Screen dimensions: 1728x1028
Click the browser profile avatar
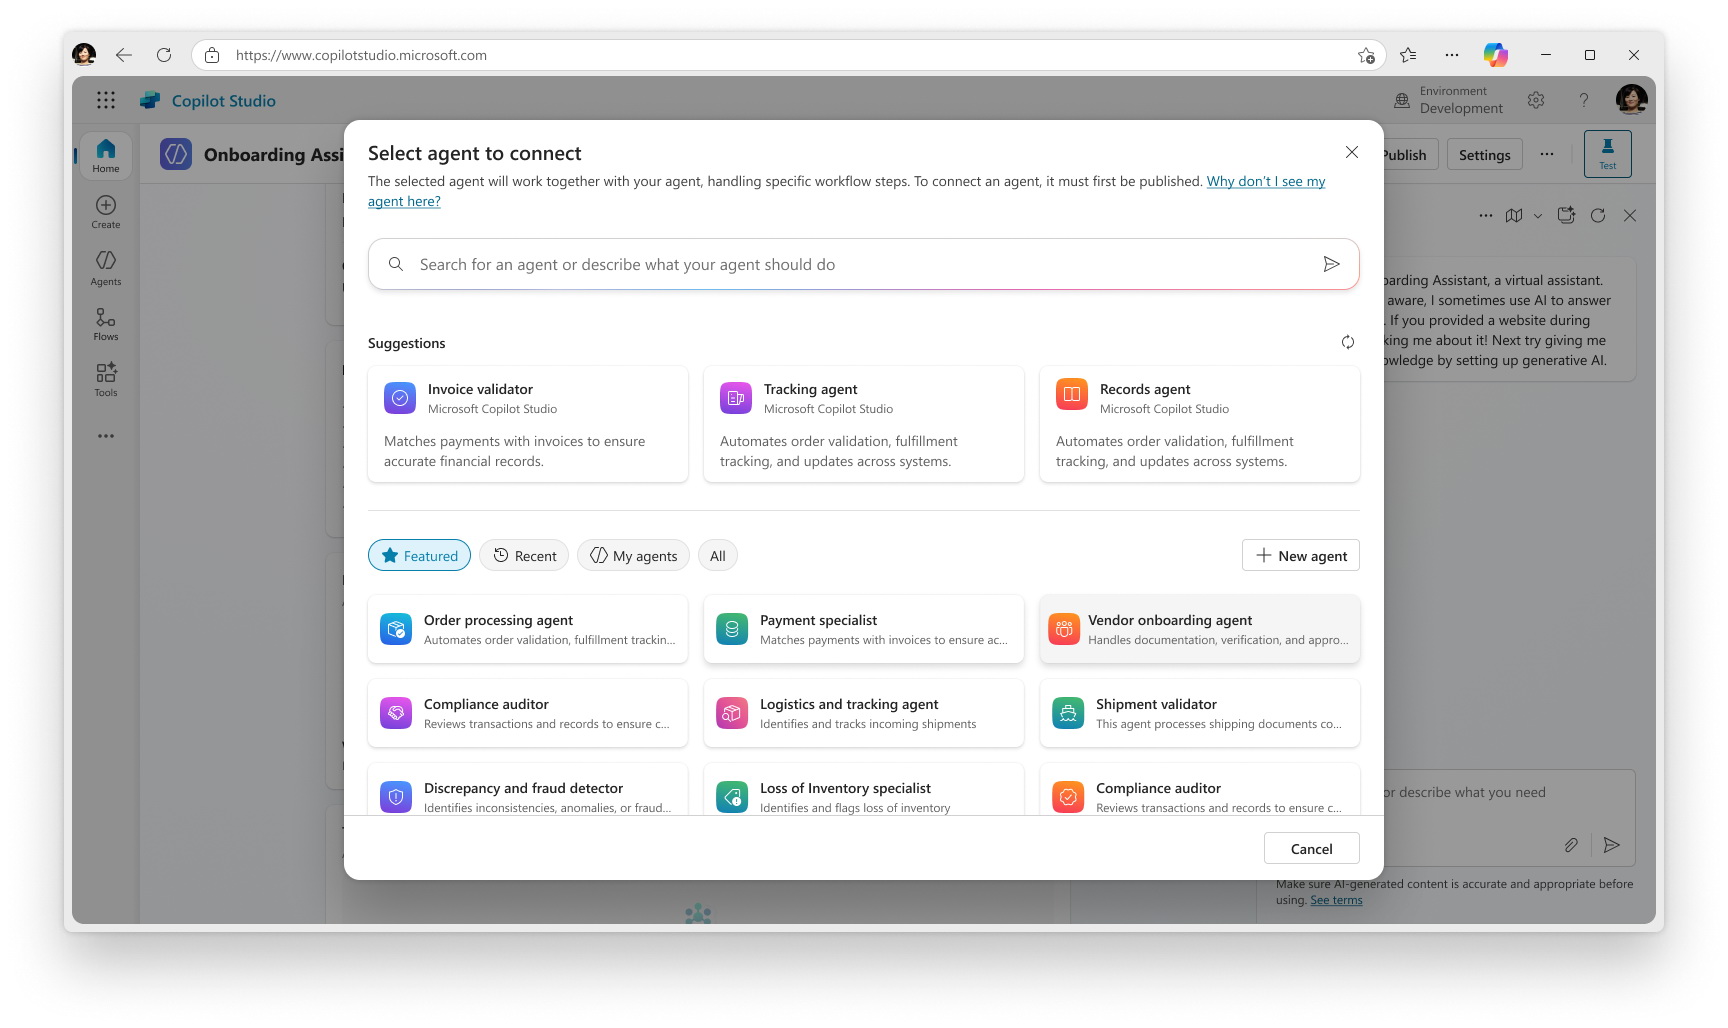(84, 55)
